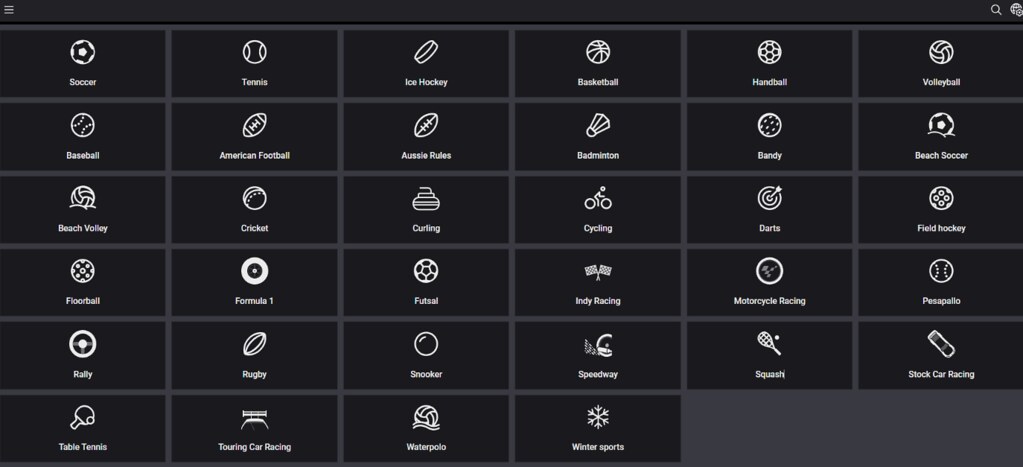Image resolution: width=1023 pixels, height=467 pixels.
Task: Click the "Snooker" label
Action: (426, 374)
